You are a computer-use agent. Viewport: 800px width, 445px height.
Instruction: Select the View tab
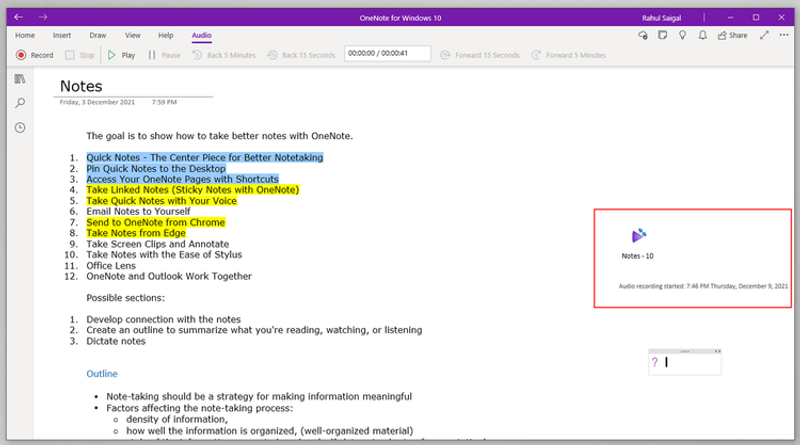click(133, 35)
